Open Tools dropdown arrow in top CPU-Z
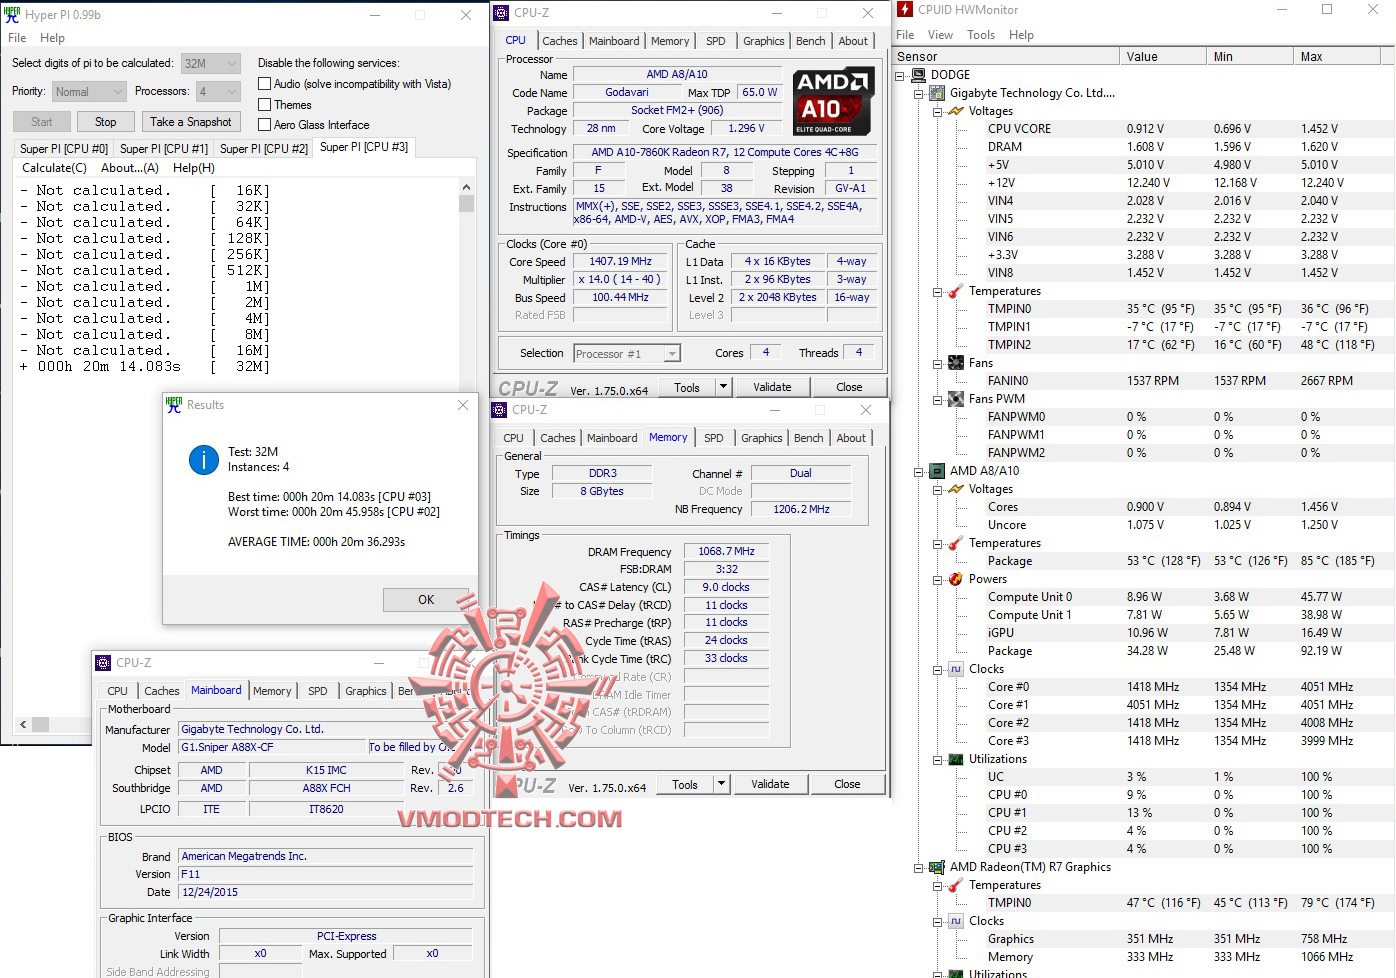This screenshot has width=1396, height=978. (724, 387)
